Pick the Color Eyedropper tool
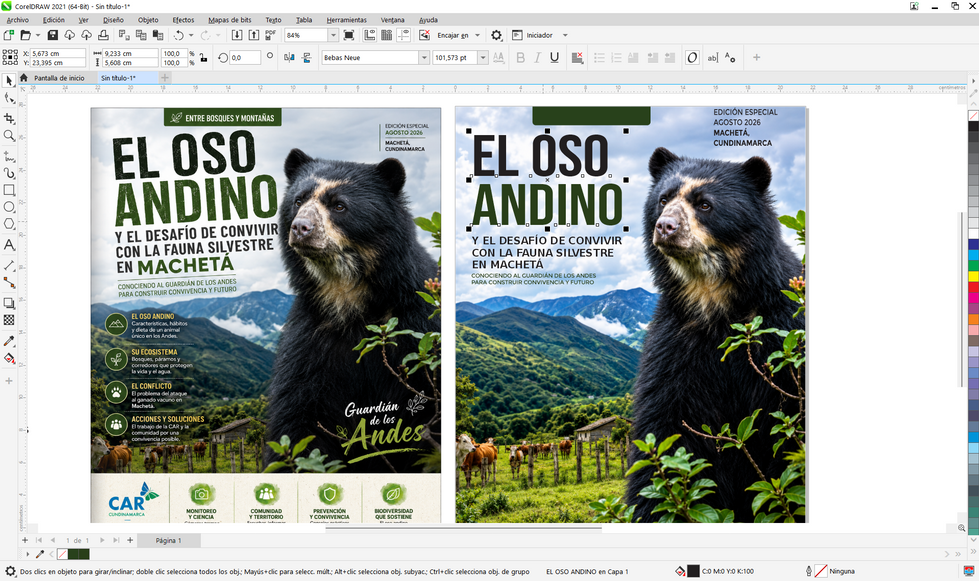 (x=9, y=341)
